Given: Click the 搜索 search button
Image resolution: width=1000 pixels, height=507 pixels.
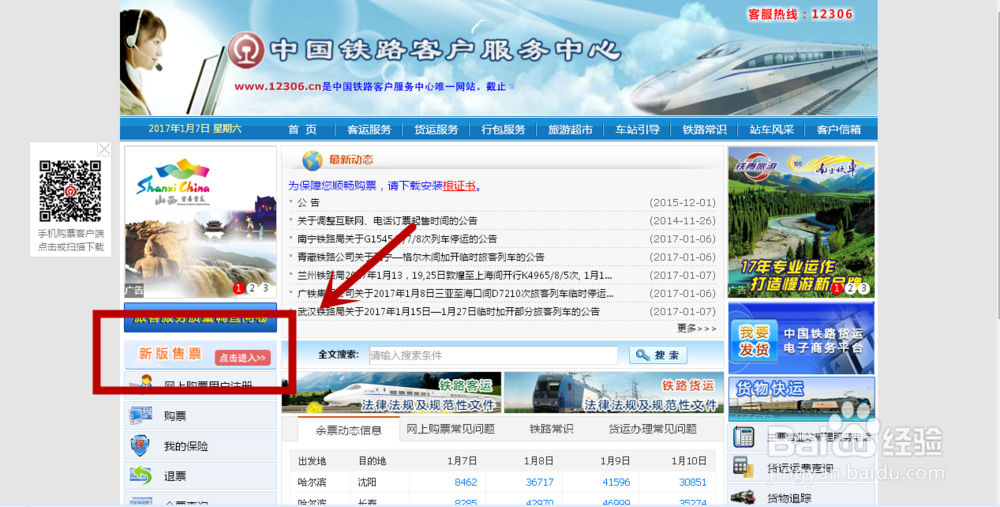Looking at the screenshot, I should (658, 355).
